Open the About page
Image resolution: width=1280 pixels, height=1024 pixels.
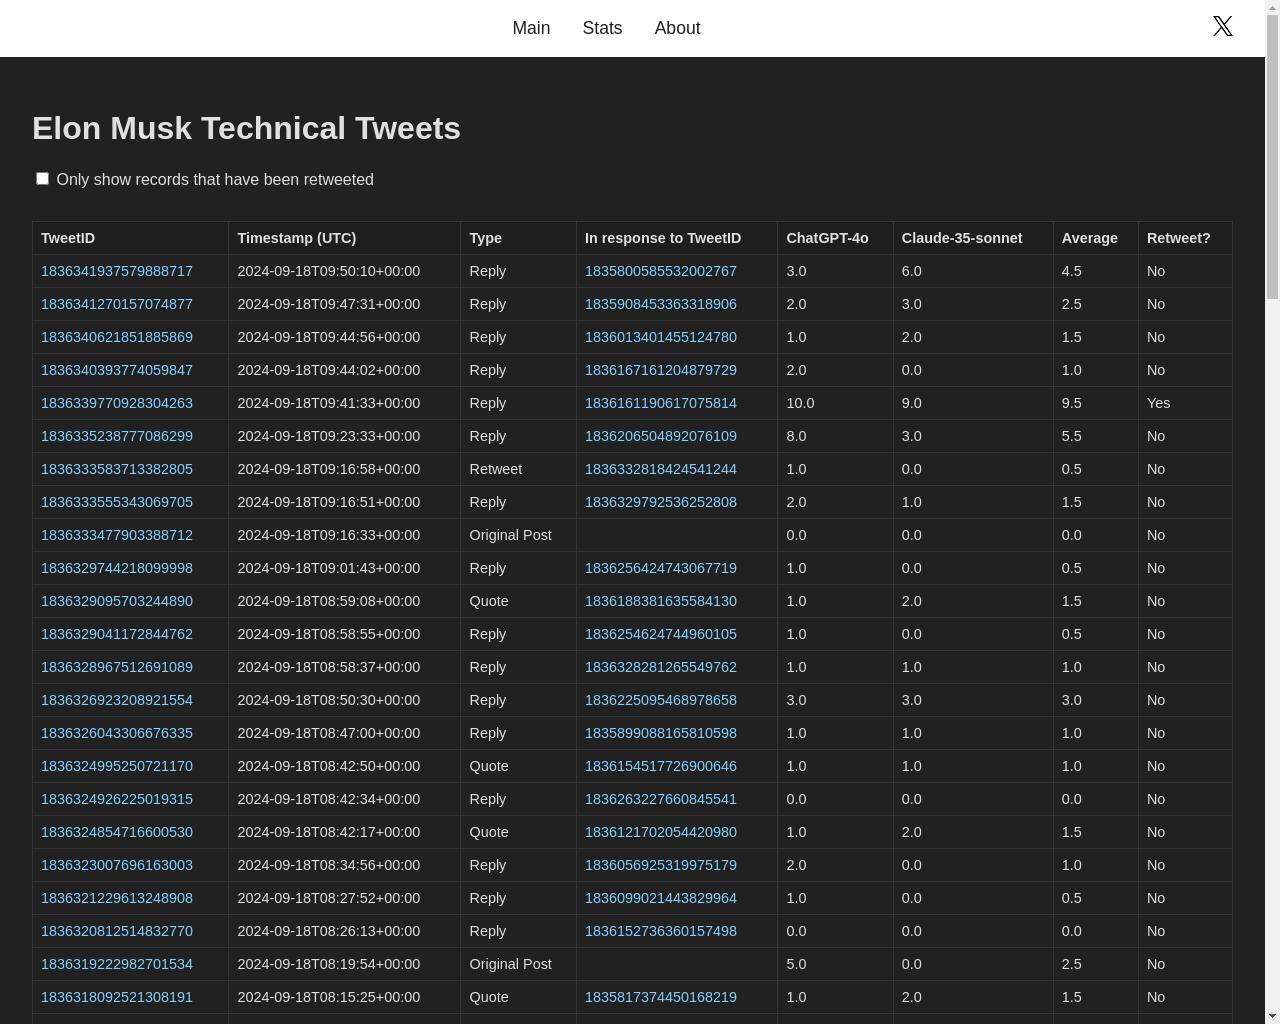point(677,28)
